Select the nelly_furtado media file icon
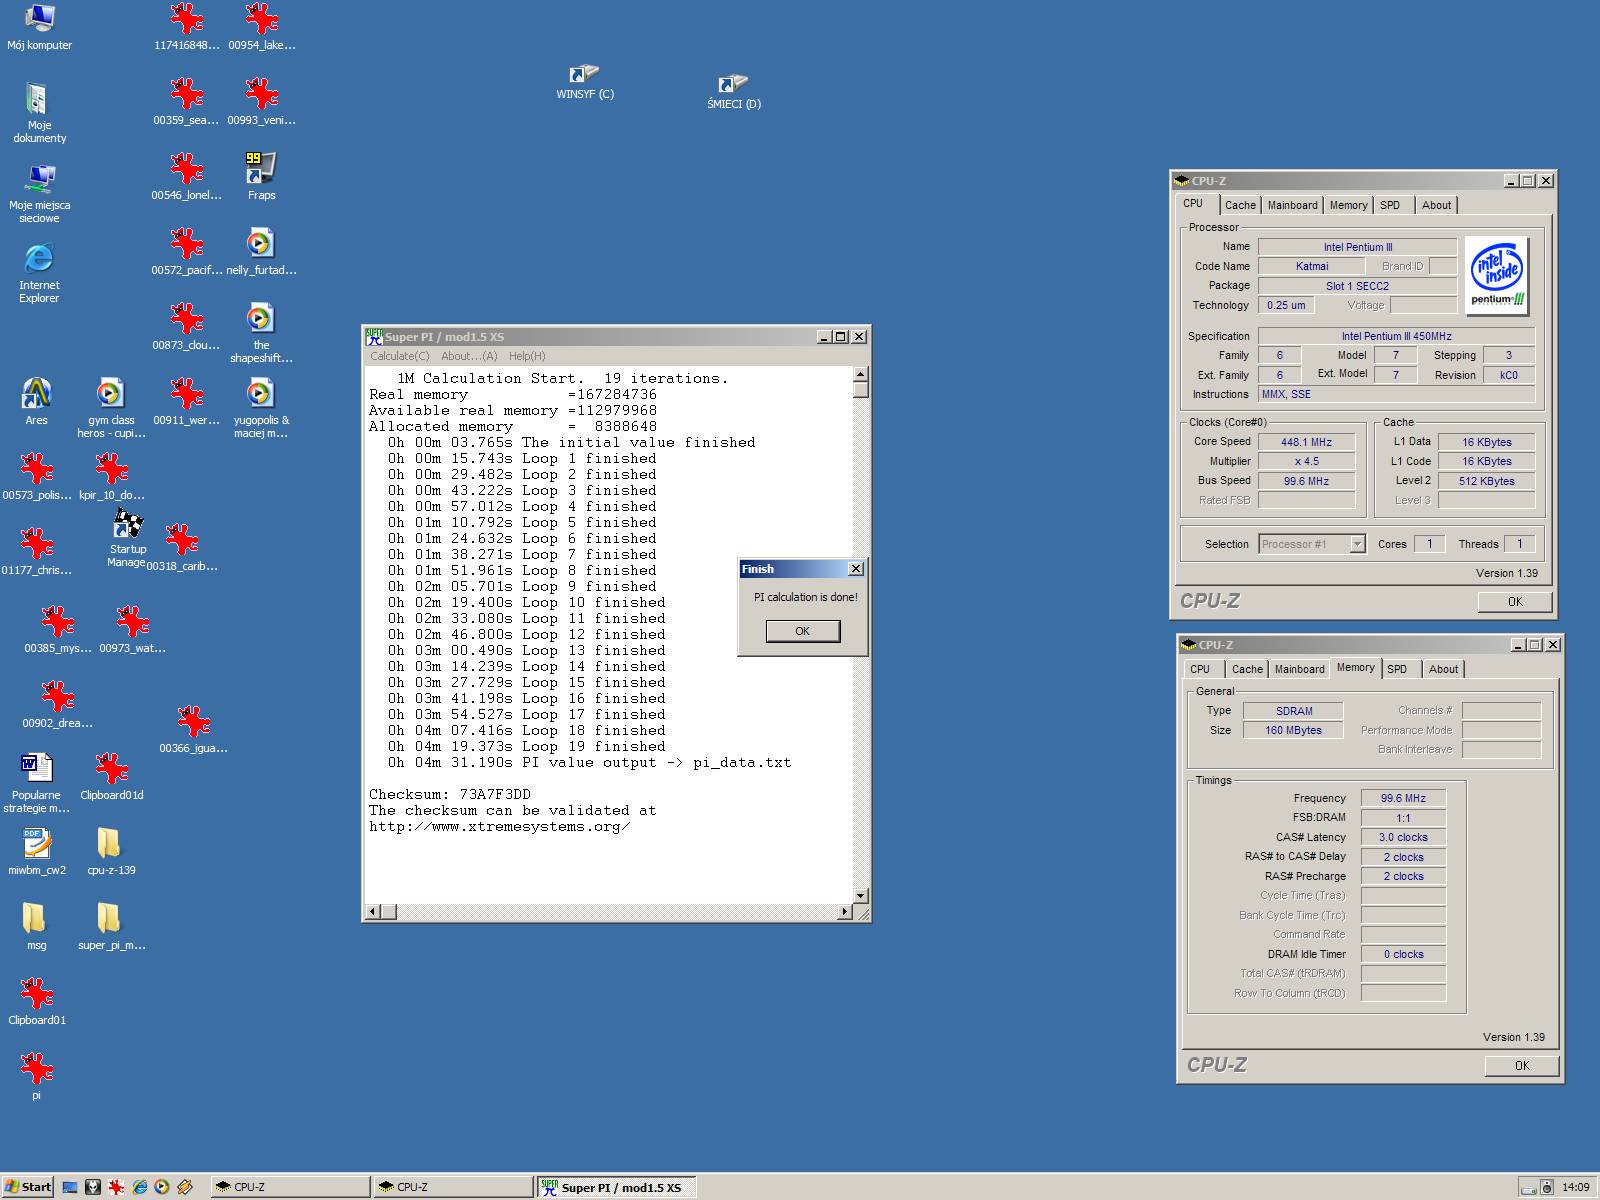The width and height of the screenshot is (1600, 1200). (x=261, y=251)
